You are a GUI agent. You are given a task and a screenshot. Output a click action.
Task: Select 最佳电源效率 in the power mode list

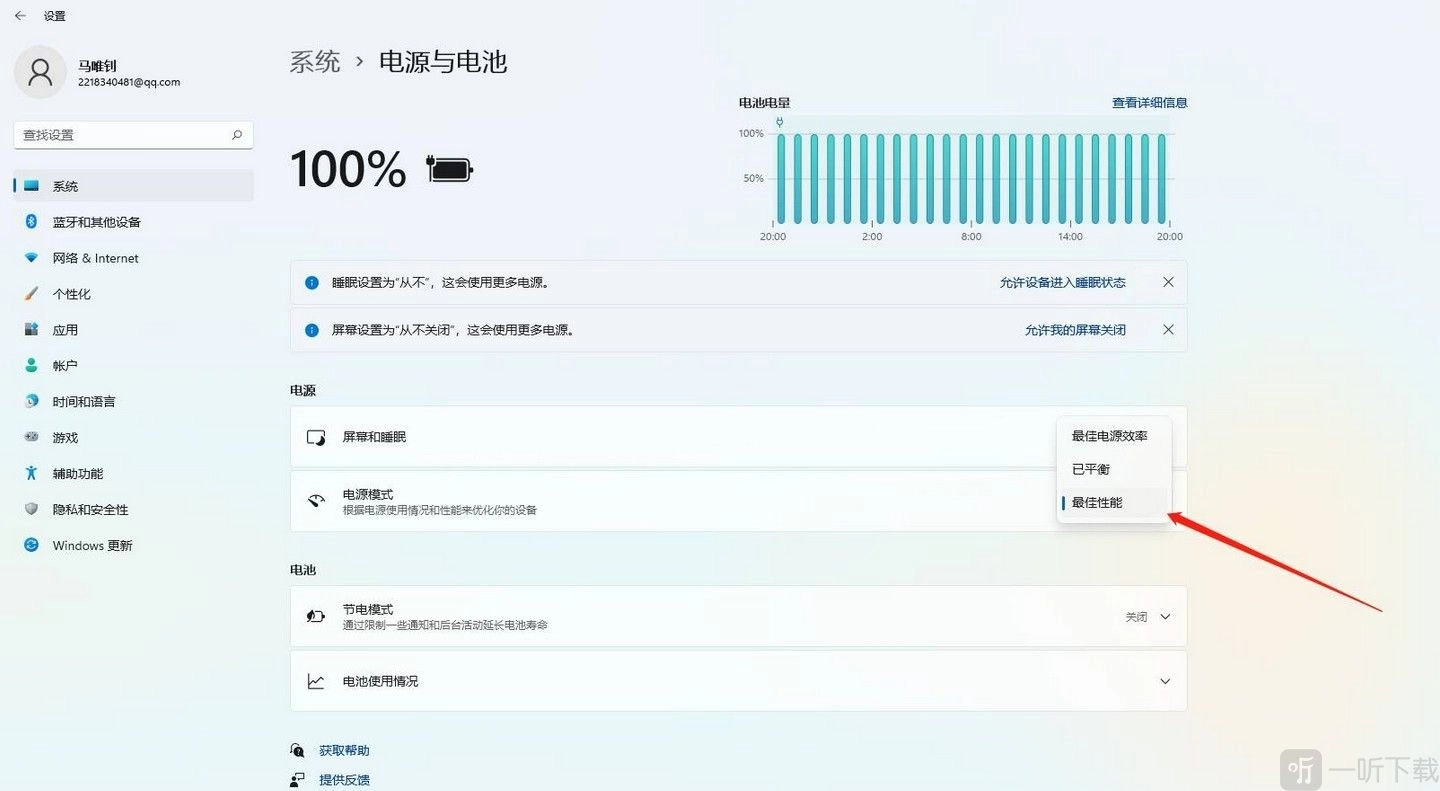pos(1109,436)
